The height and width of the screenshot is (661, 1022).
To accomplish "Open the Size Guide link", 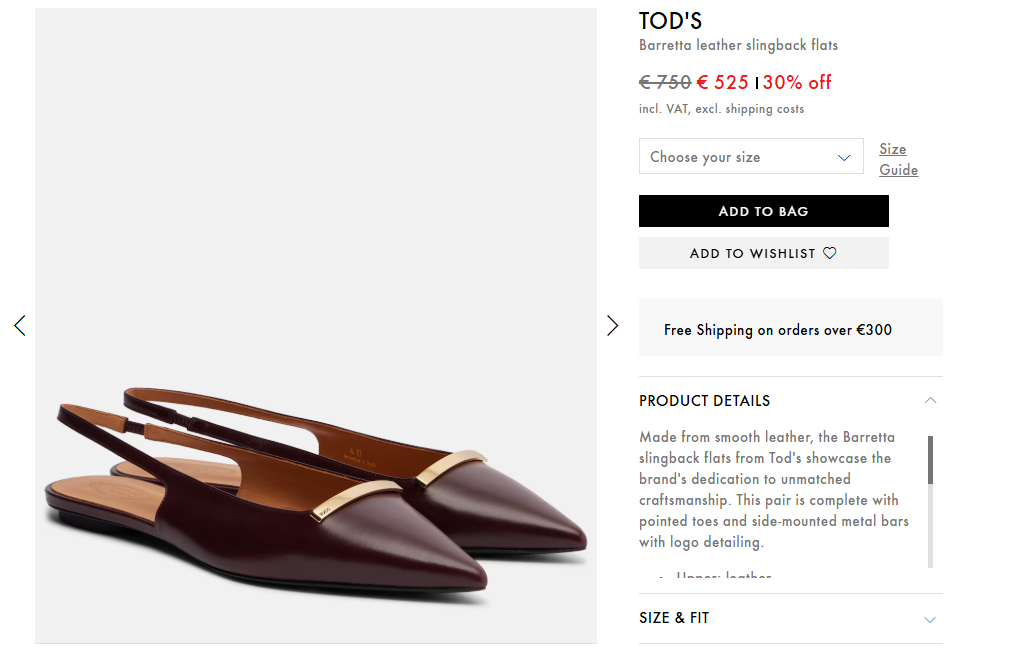I will click(x=897, y=159).
